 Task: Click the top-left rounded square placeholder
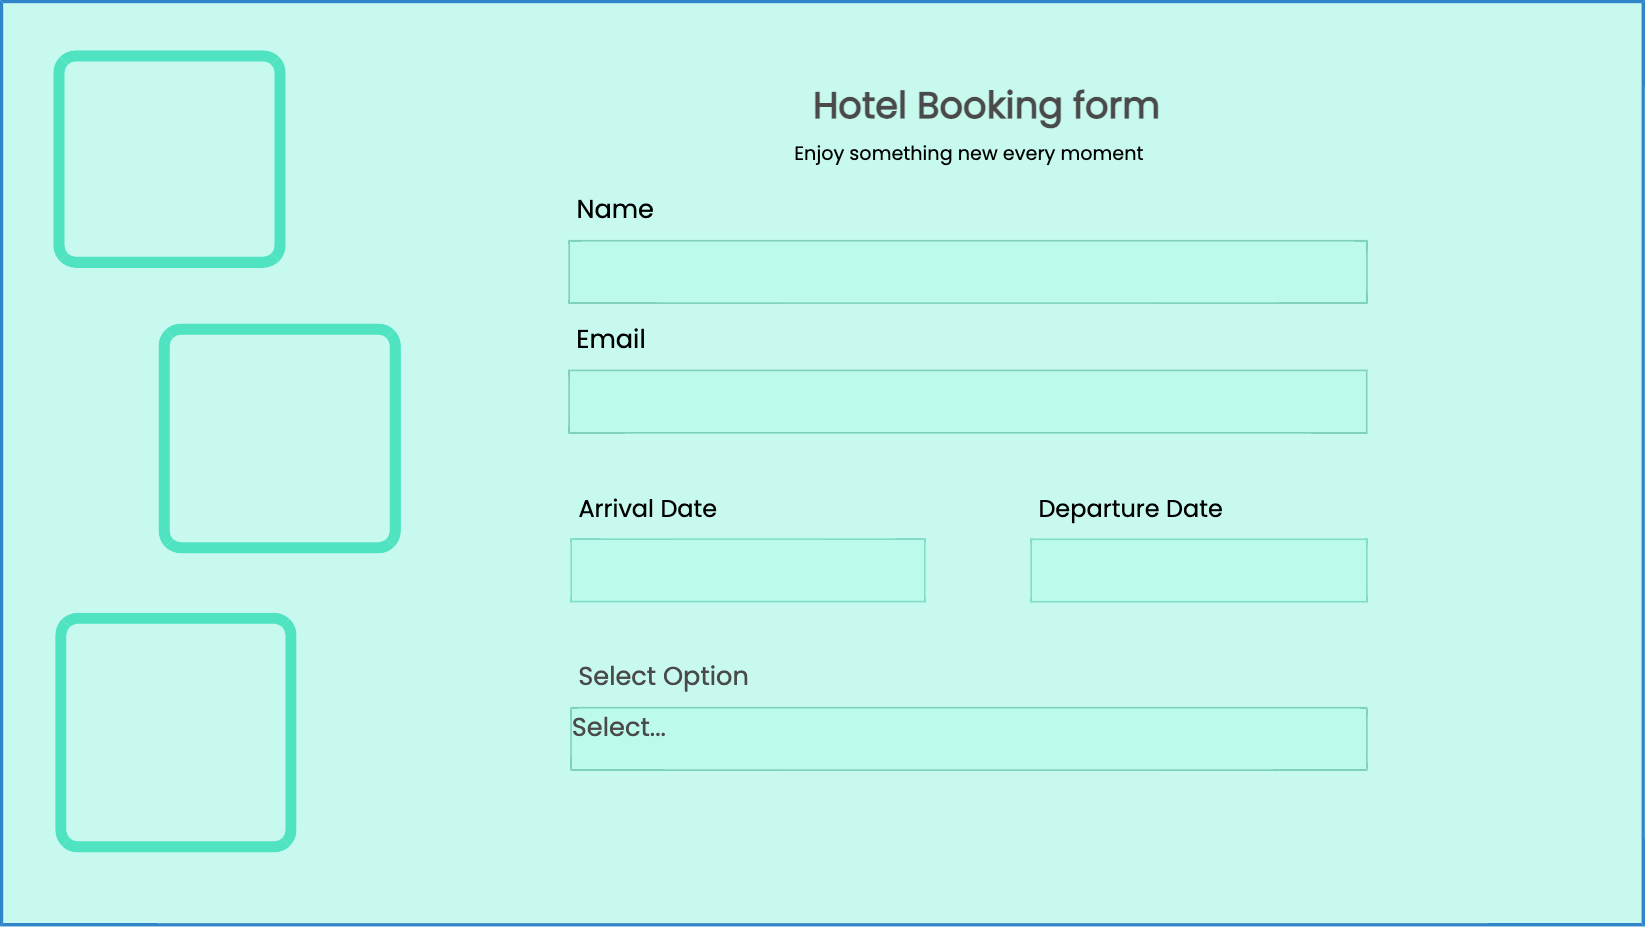[x=169, y=159]
